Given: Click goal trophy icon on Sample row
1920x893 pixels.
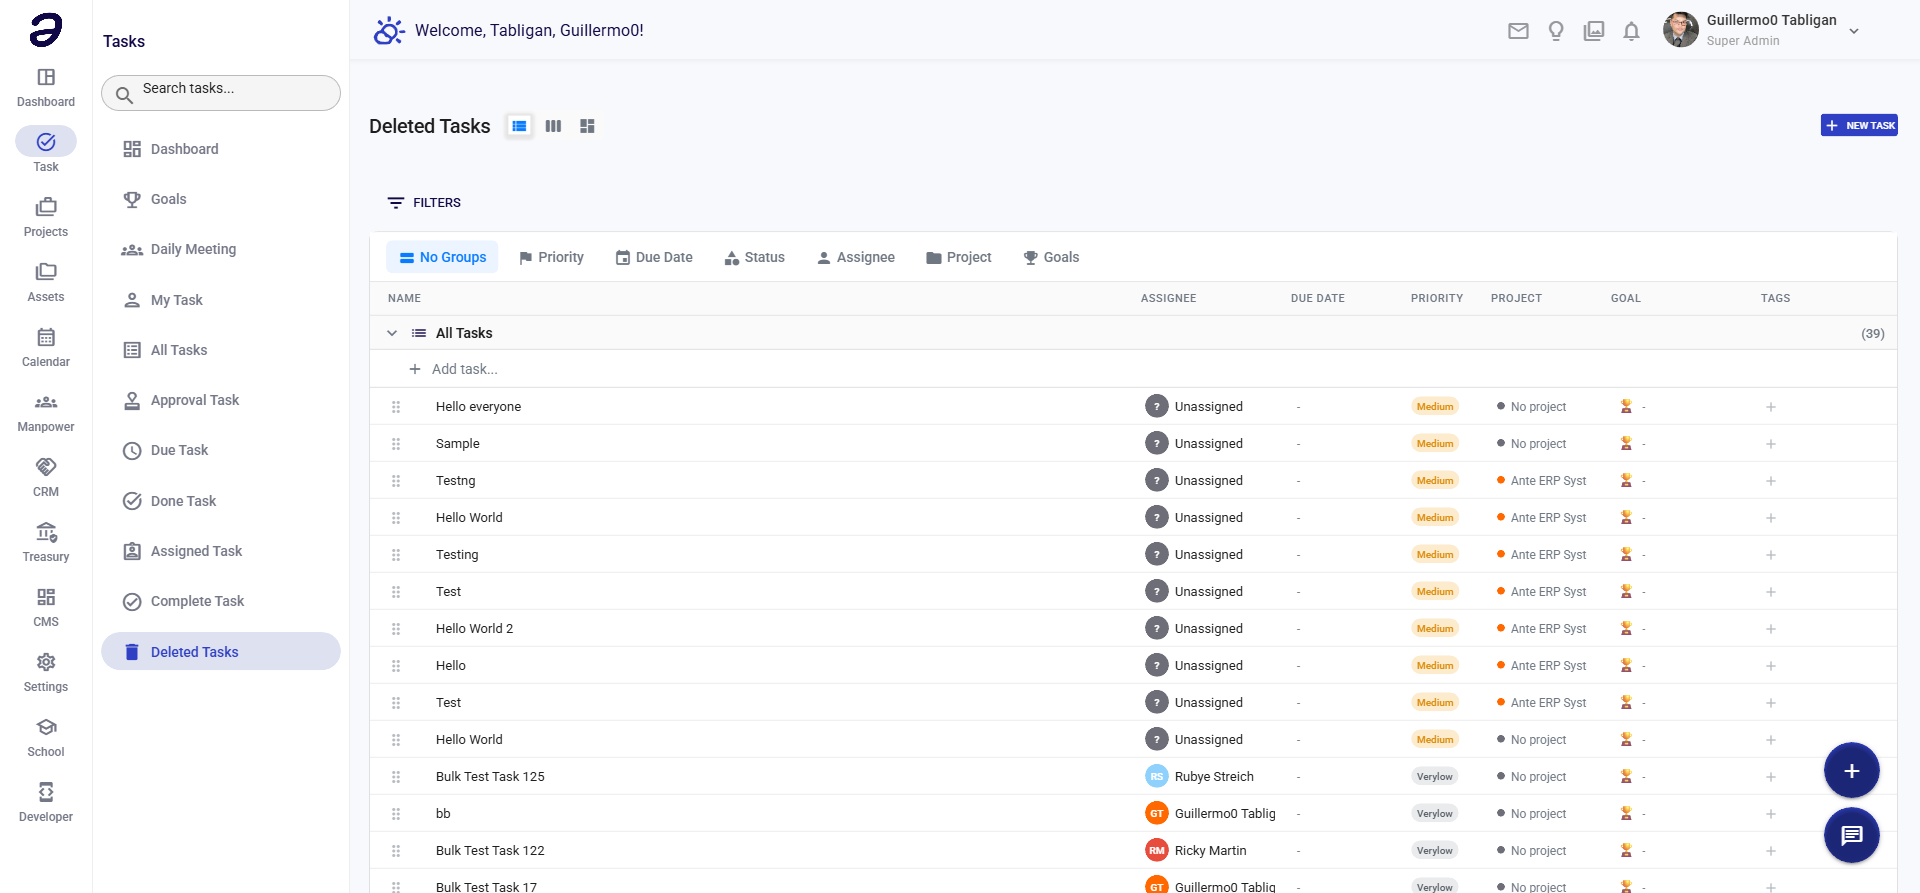Looking at the screenshot, I should (1626, 443).
